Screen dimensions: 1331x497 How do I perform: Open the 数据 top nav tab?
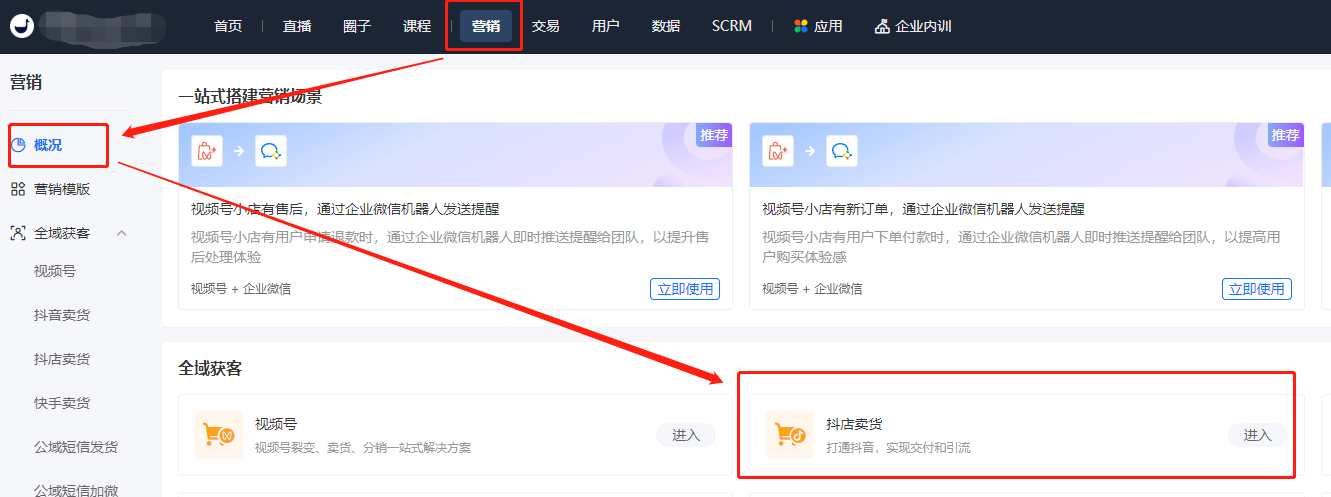click(x=666, y=26)
